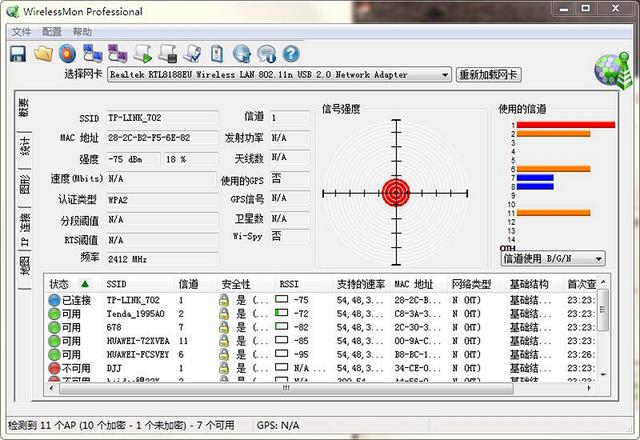
Task: Open the 选择网卡 adapter dropdown
Action: tap(279, 75)
